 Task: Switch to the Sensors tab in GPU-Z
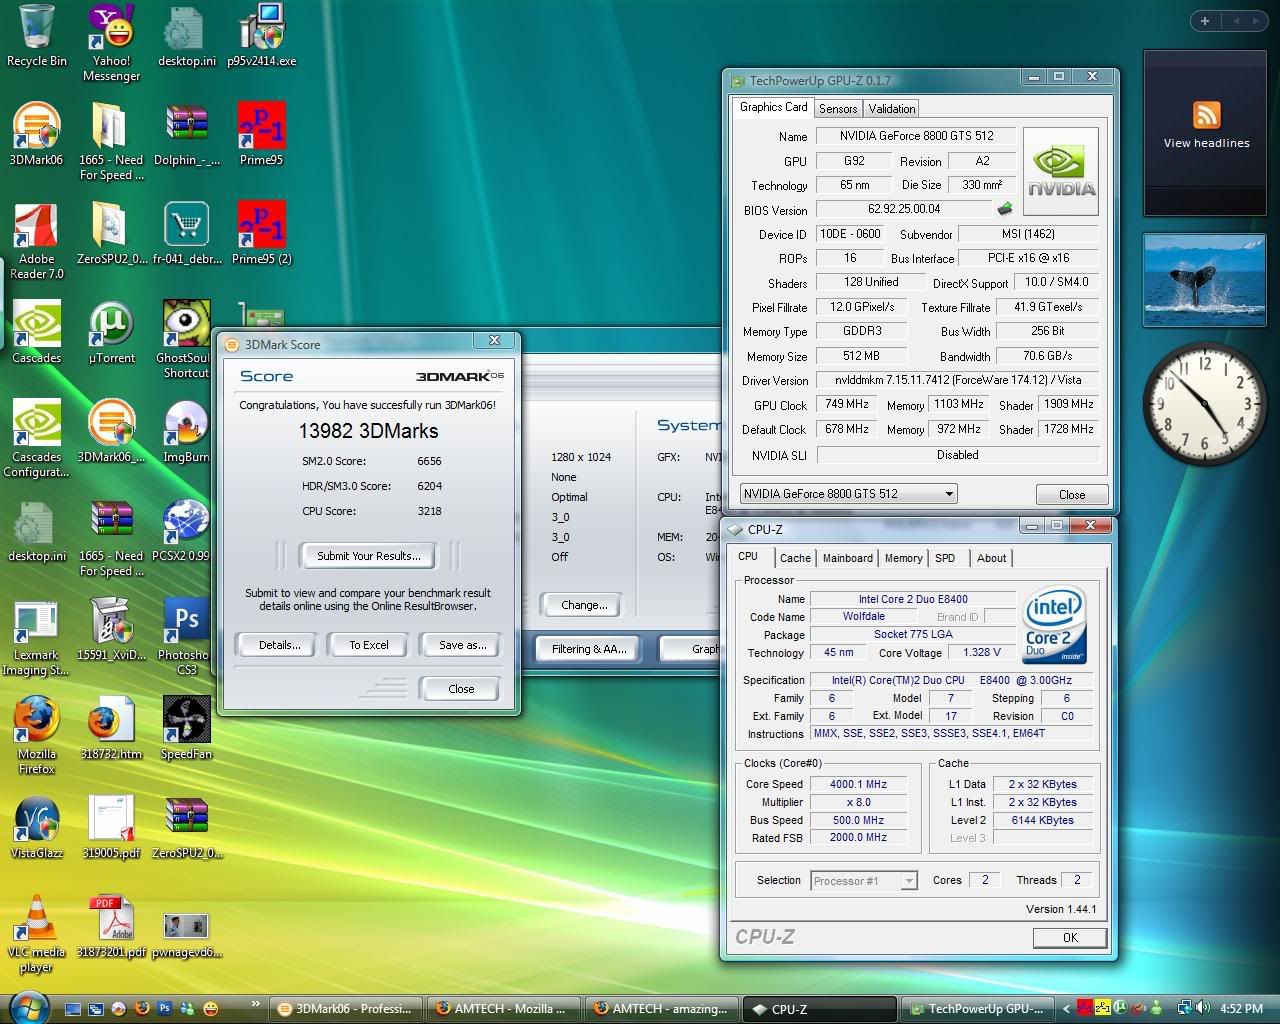point(838,108)
